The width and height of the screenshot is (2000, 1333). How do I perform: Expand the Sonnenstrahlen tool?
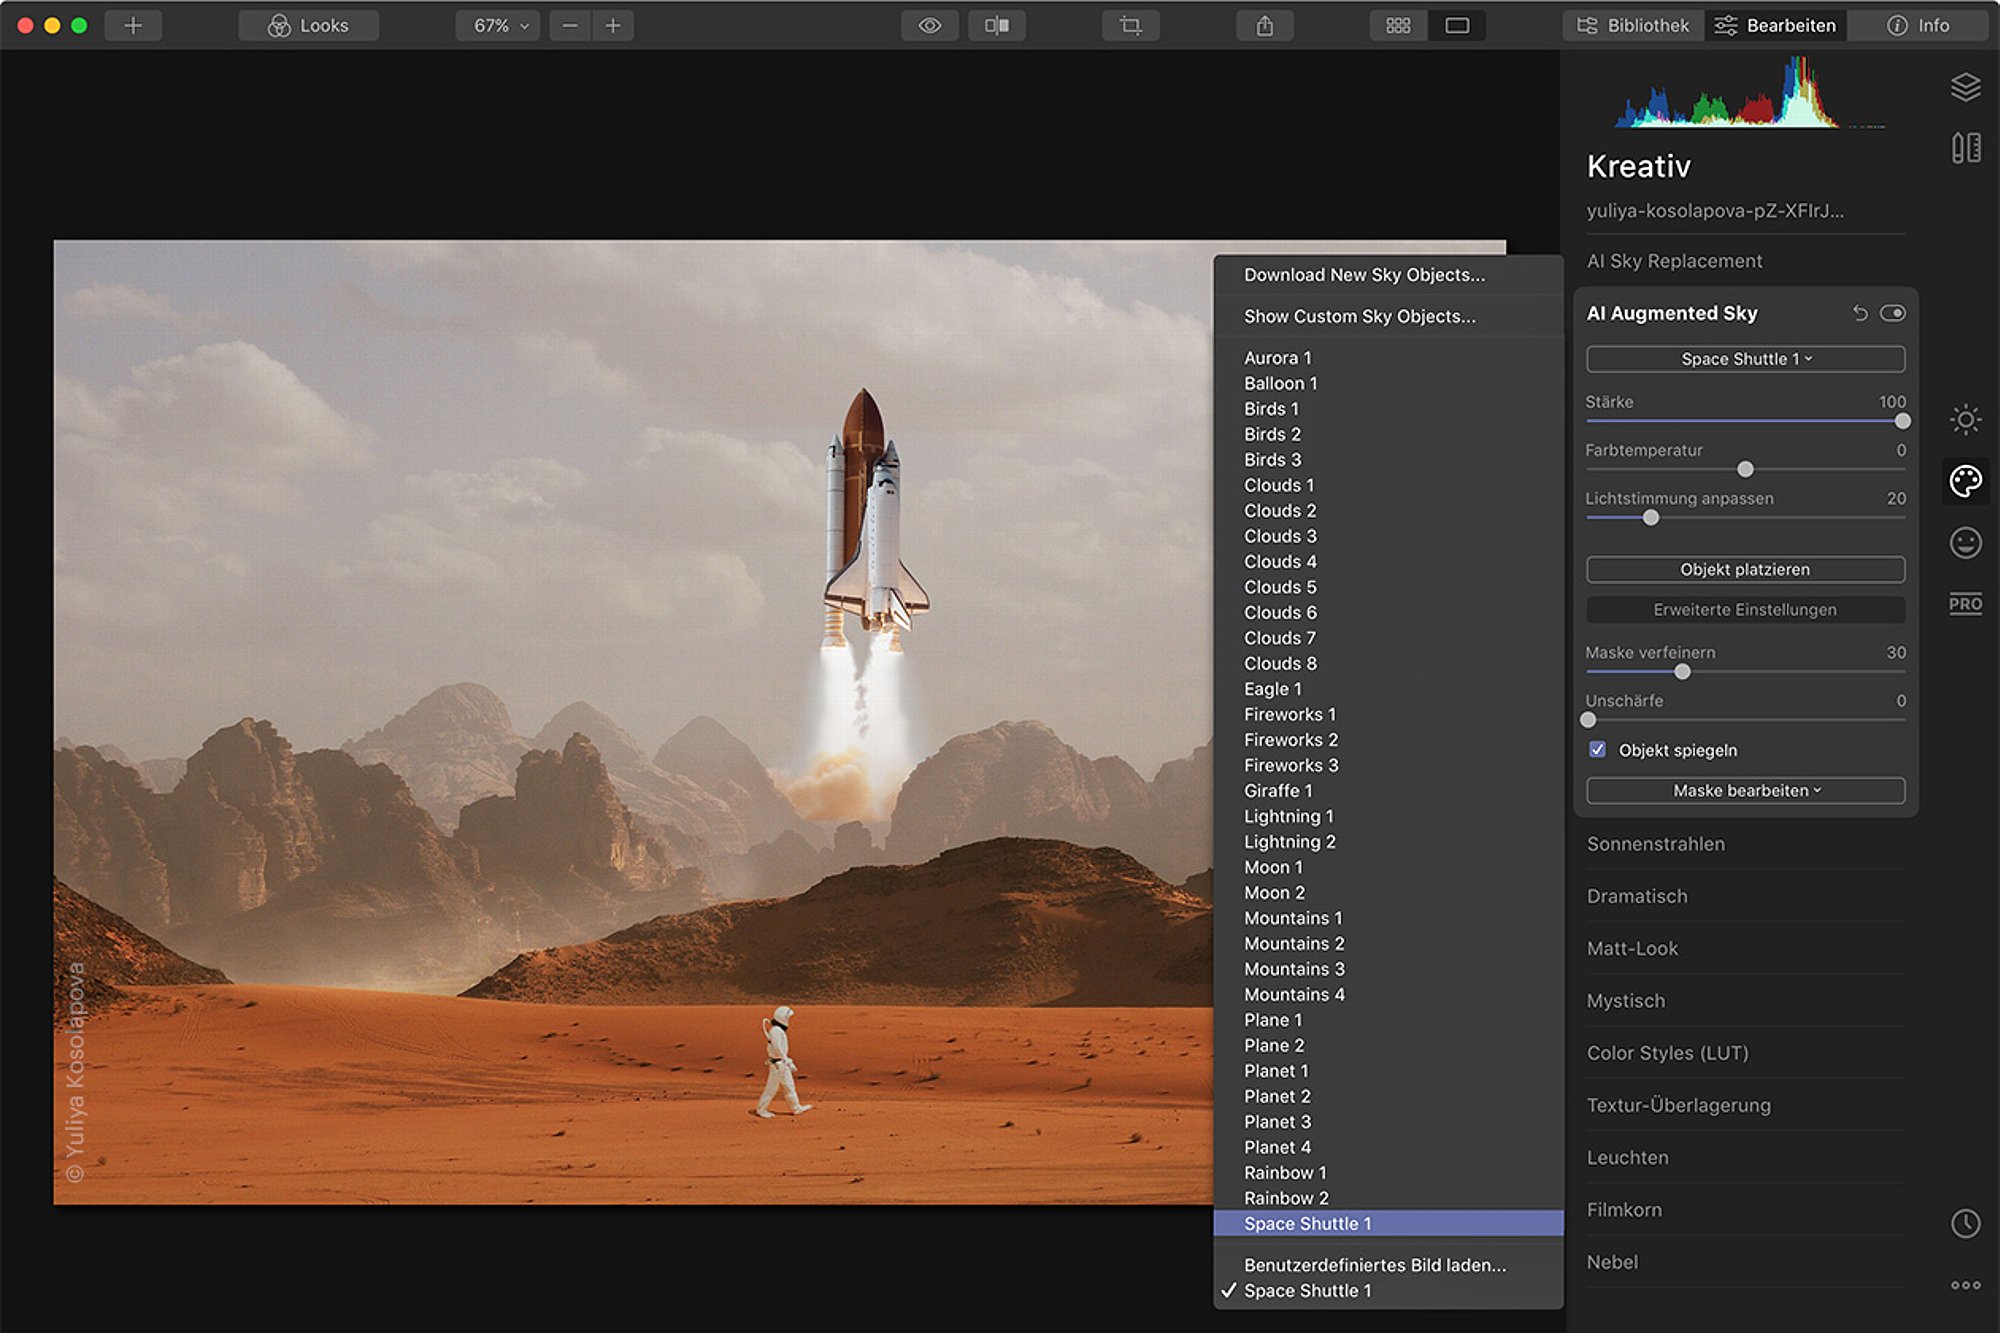[1655, 844]
